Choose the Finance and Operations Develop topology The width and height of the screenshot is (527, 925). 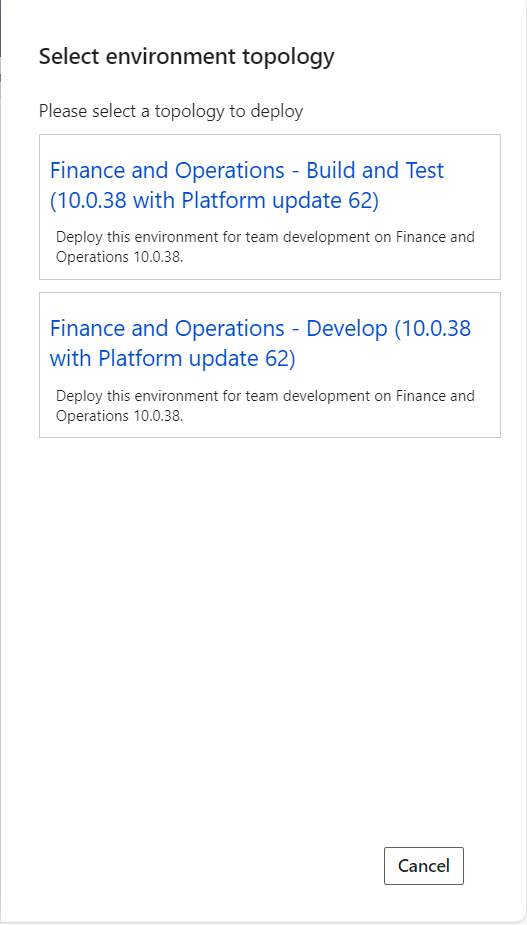coord(260,343)
